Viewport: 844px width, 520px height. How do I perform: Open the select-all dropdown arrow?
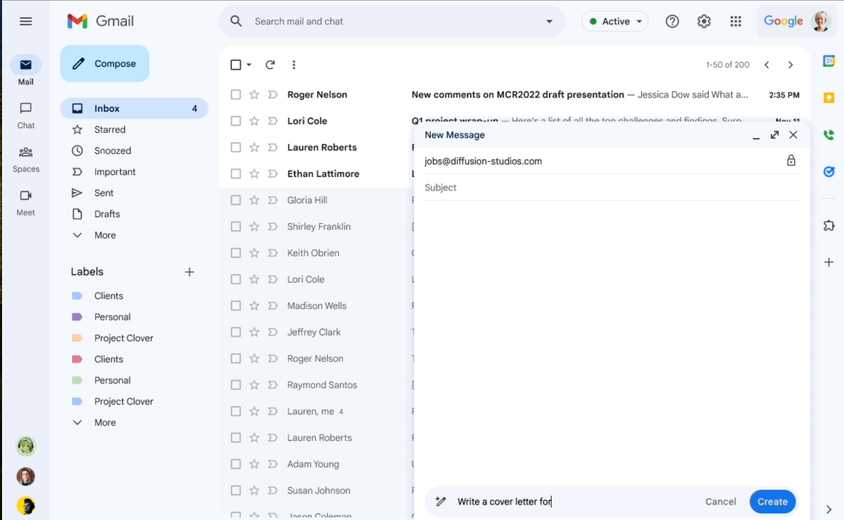[x=249, y=65]
